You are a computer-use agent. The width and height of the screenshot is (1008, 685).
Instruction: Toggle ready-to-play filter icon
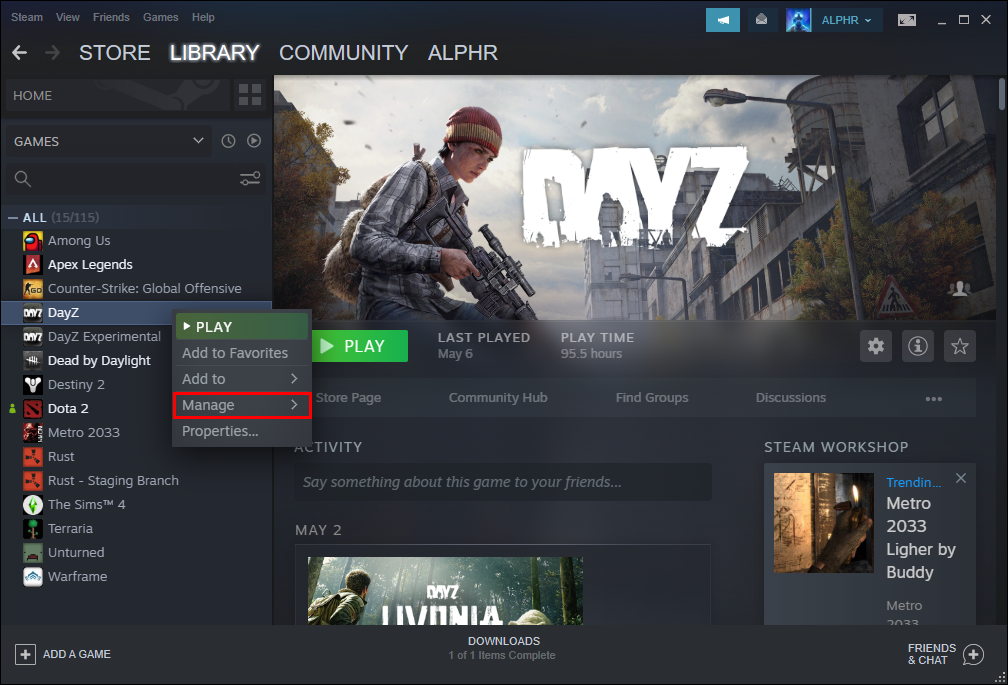[254, 141]
